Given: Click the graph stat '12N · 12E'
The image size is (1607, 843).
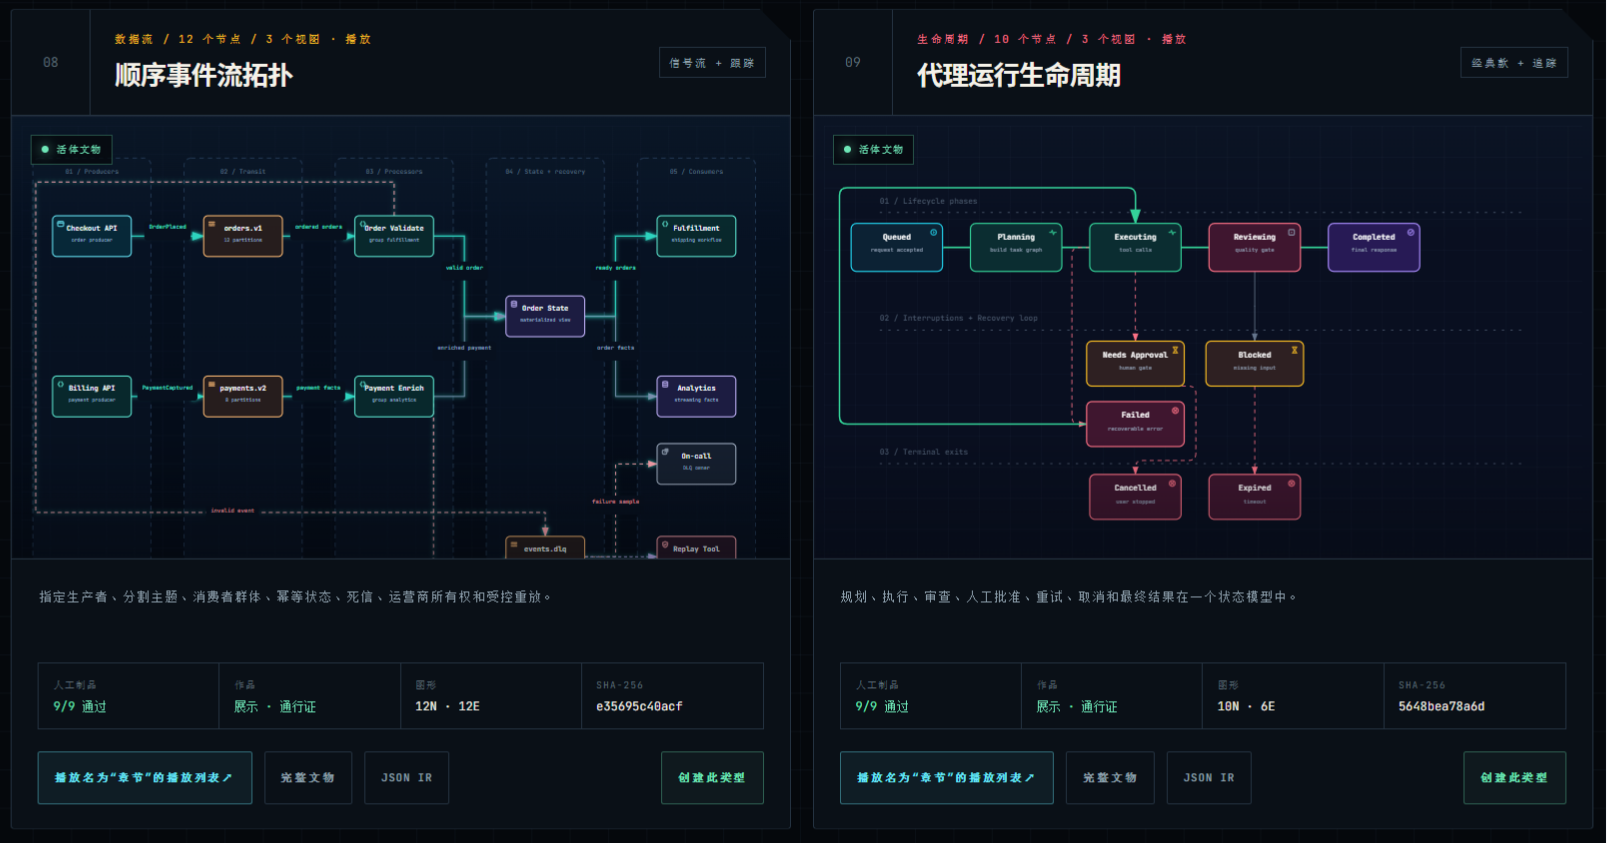Looking at the screenshot, I should [x=447, y=706].
